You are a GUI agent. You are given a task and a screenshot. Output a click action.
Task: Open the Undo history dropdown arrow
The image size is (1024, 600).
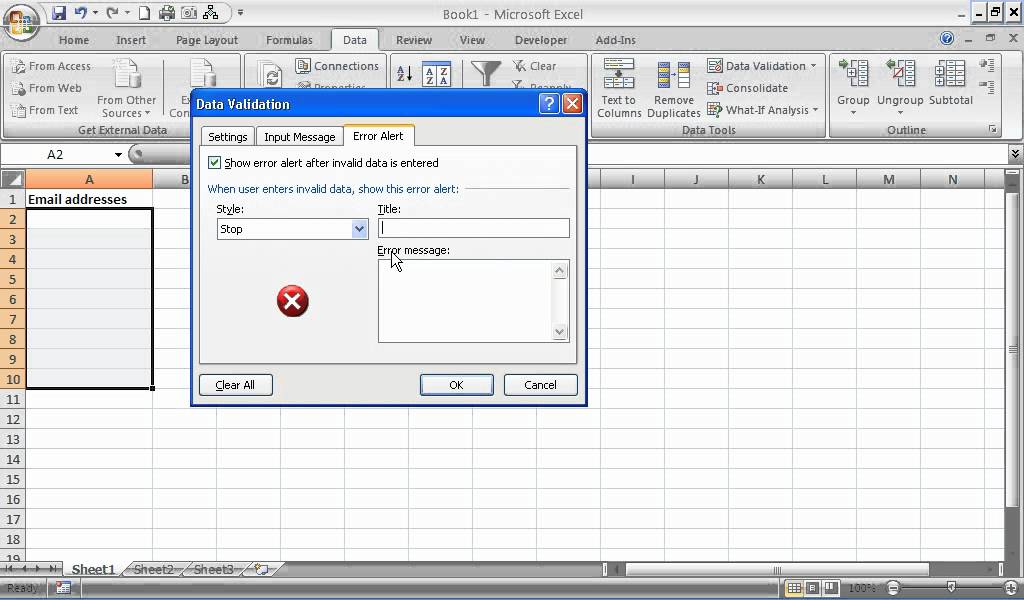click(95, 13)
